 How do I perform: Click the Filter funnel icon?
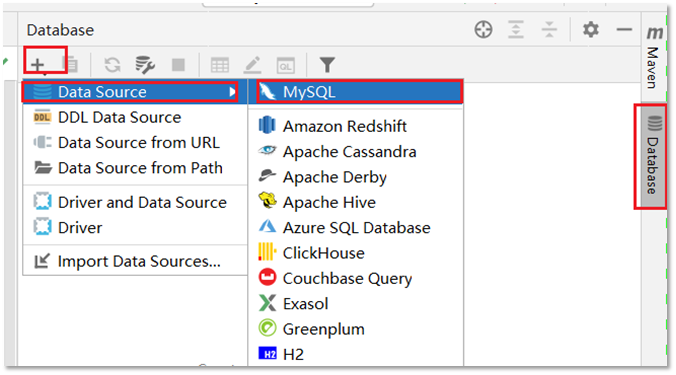327,65
